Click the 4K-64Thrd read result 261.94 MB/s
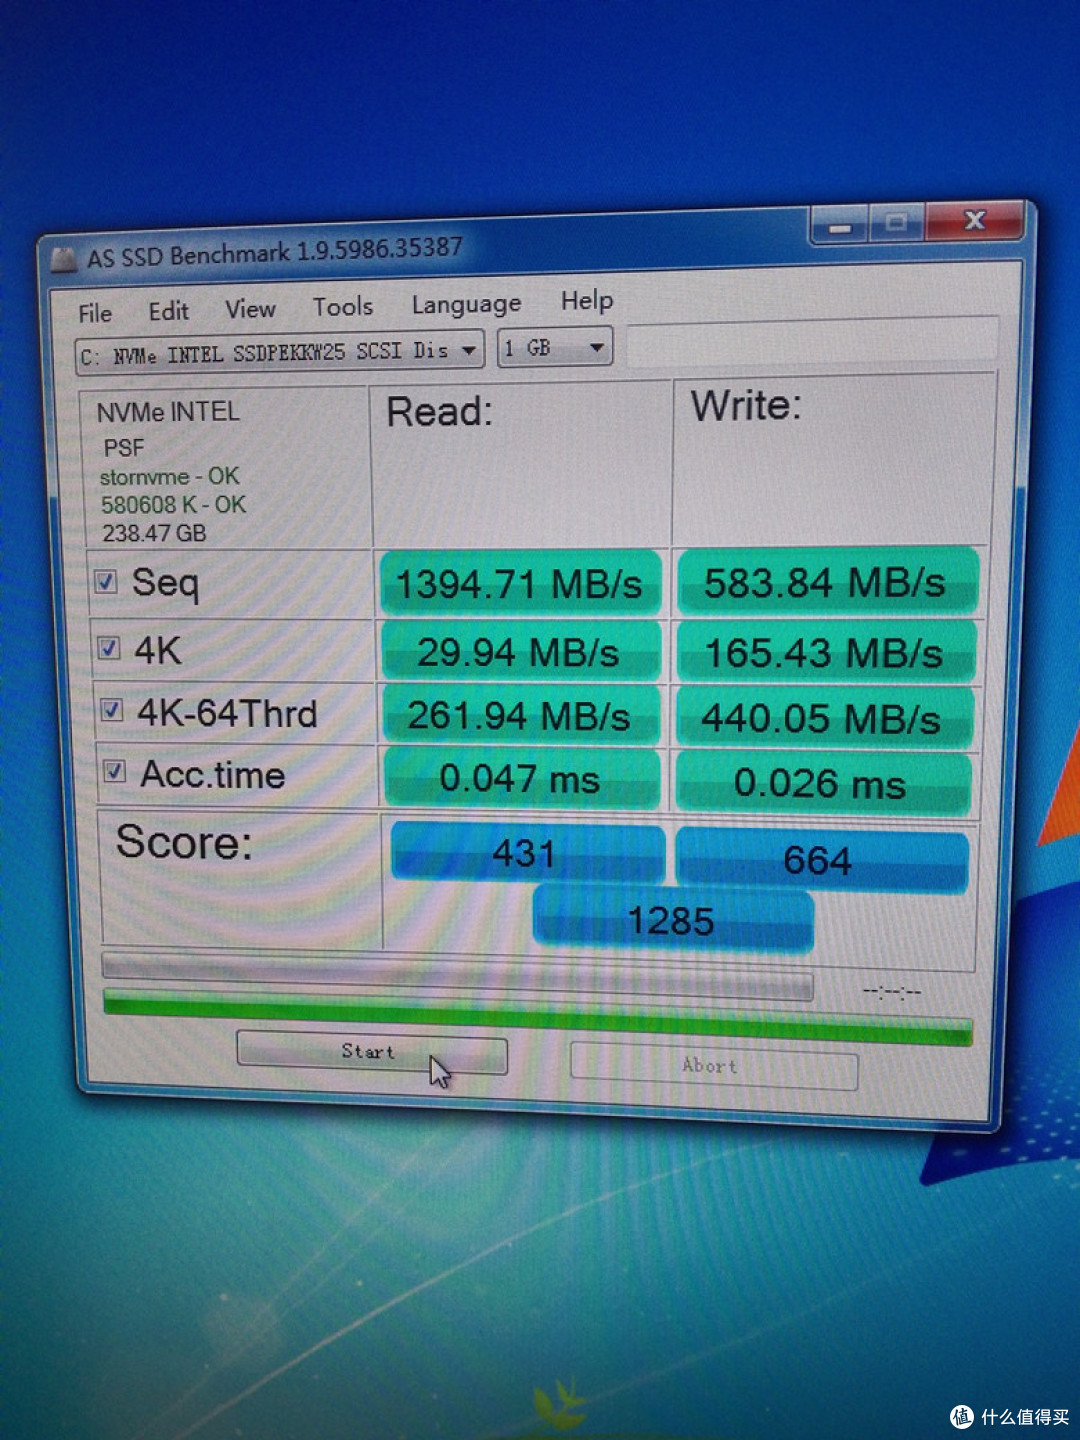1080x1440 pixels. tap(522, 716)
